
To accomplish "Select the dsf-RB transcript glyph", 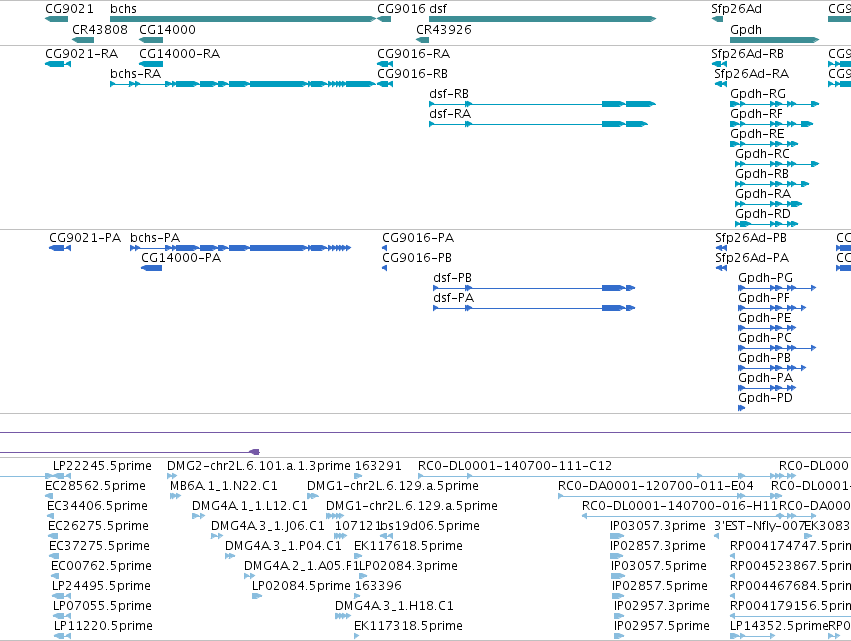I will coord(542,104).
